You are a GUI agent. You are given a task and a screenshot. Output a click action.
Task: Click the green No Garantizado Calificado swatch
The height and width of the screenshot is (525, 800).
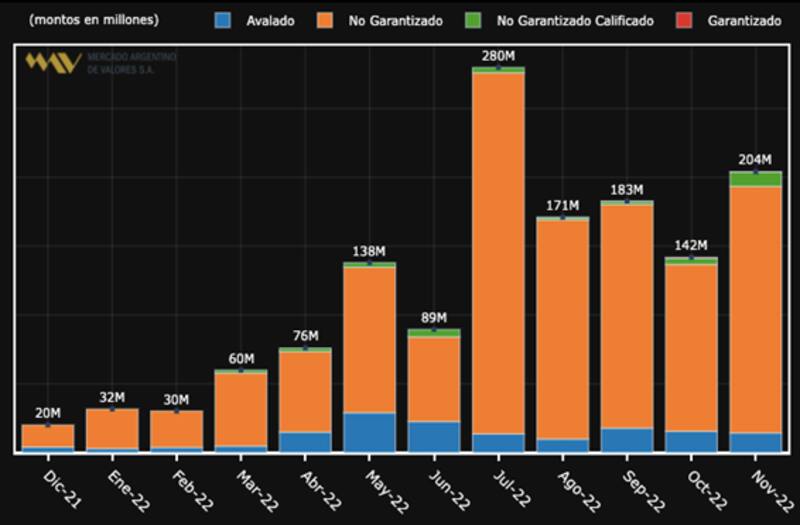tap(474, 20)
